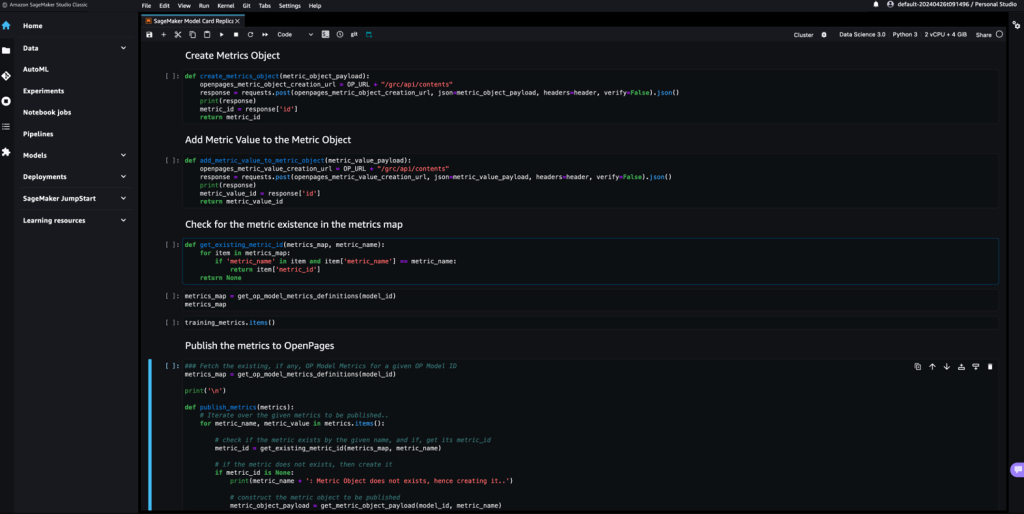Click the Data Science 3.0 image selector
This screenshot has height=514, width=1024.
tap(862, 35)
